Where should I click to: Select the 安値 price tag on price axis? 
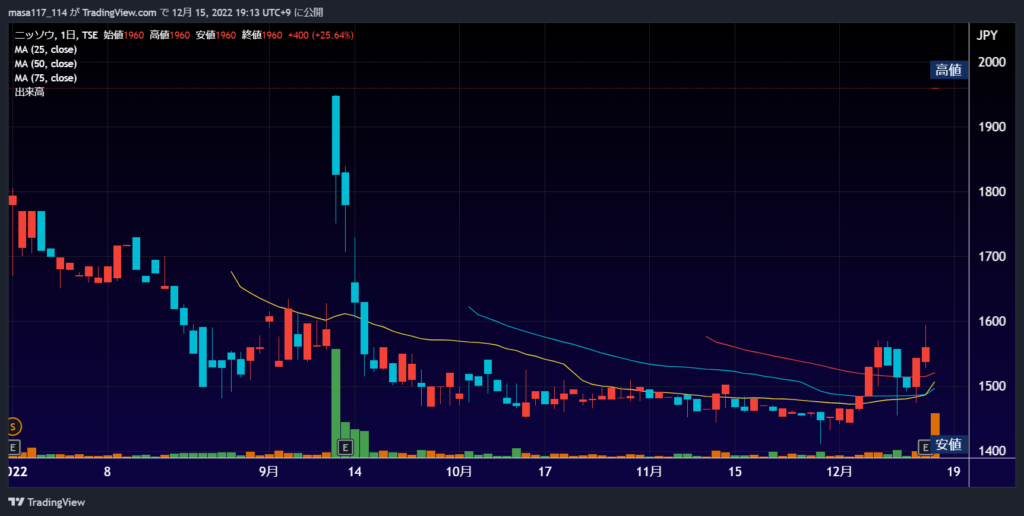949,445
